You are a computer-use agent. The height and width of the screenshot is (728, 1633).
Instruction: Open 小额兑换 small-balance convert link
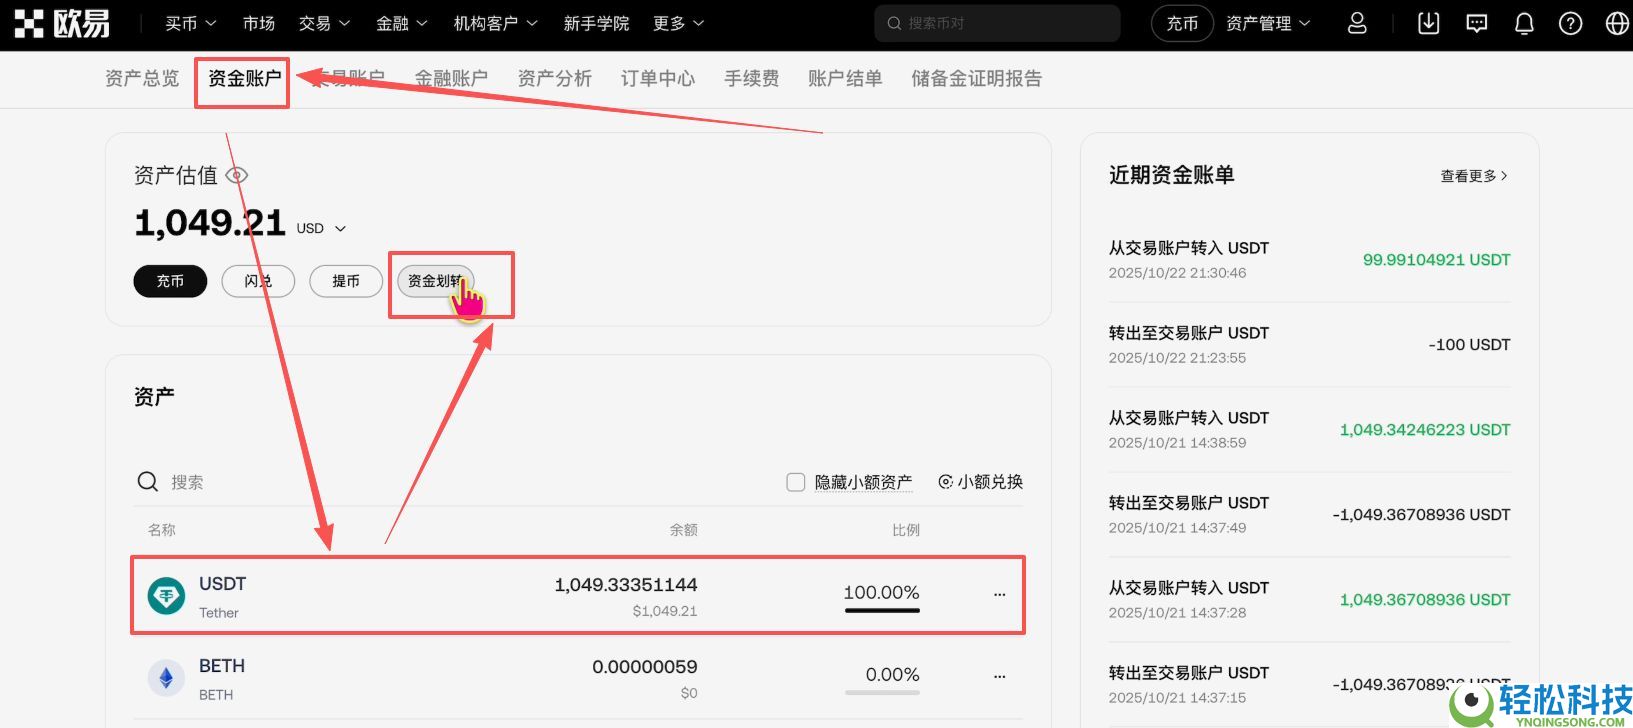point(980,482)
